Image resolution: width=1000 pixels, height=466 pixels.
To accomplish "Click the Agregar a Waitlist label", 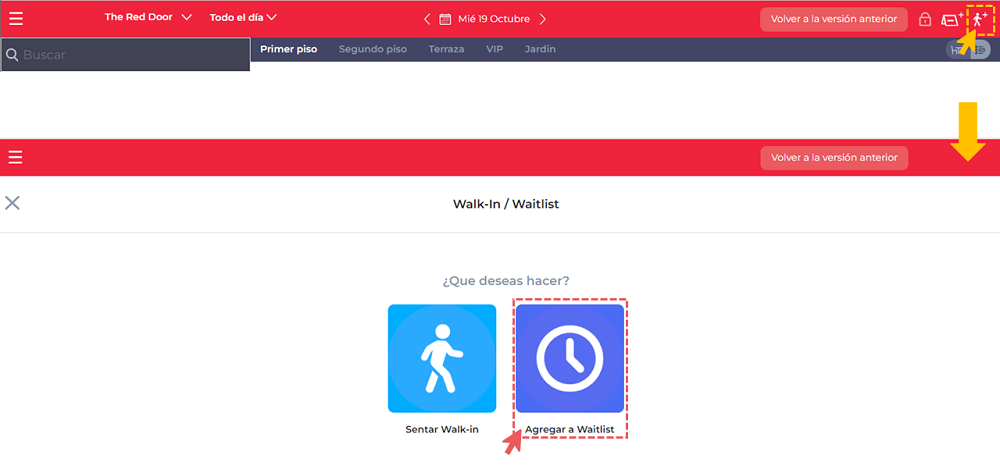I will 570,430.
